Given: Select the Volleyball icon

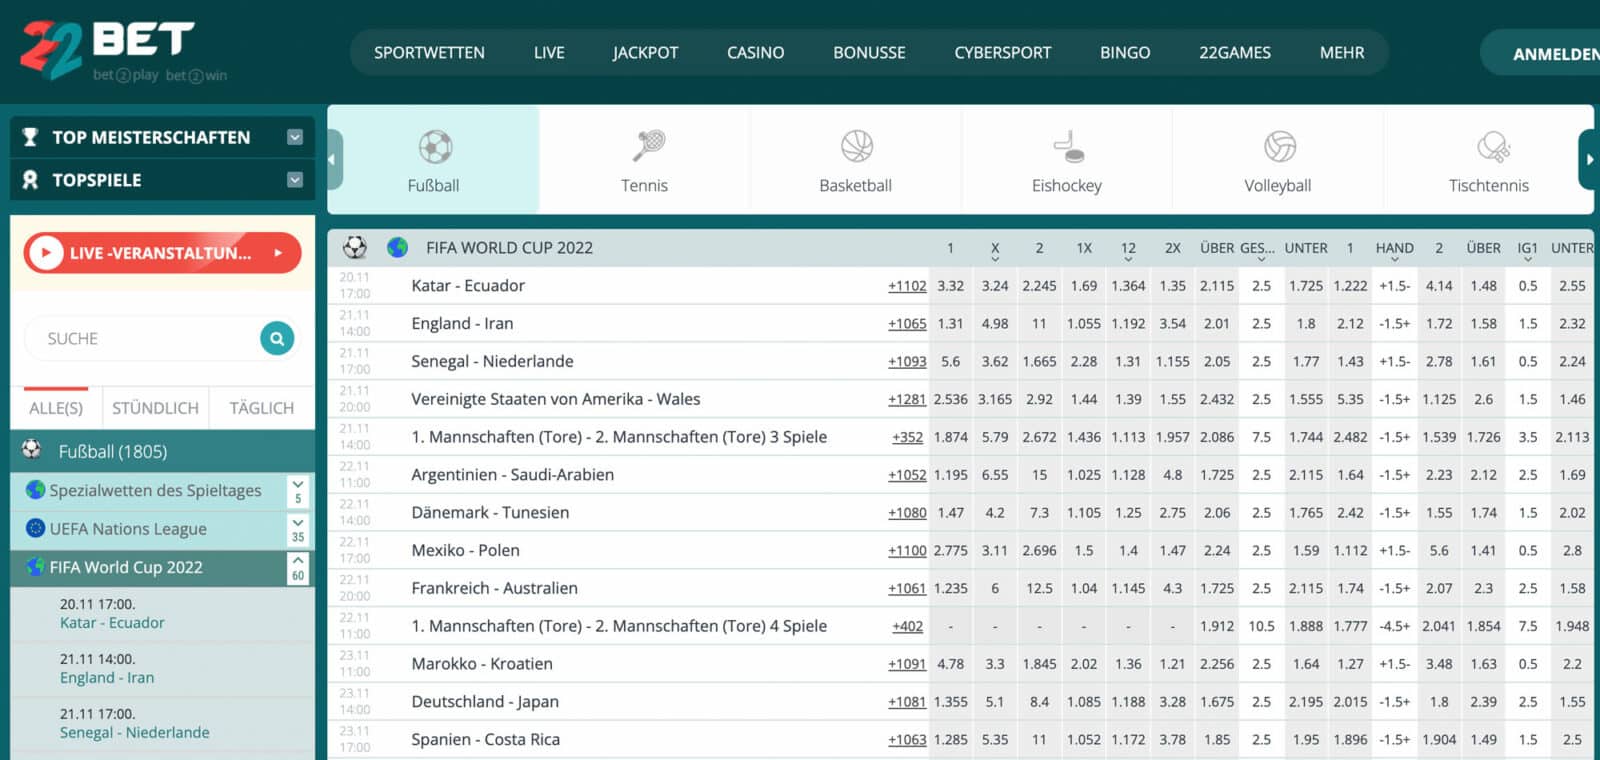Looking at the screenshot, I should coord(1280,146).
